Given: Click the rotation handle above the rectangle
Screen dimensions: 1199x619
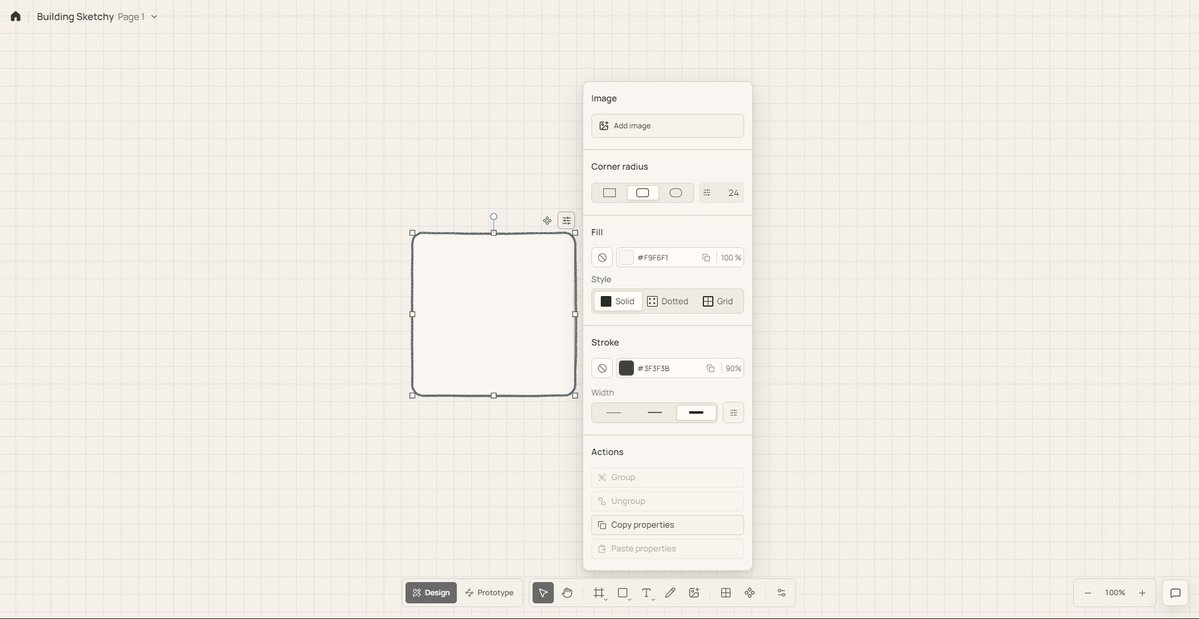Looking at the screenshot, I should click(x=493, y=217).
